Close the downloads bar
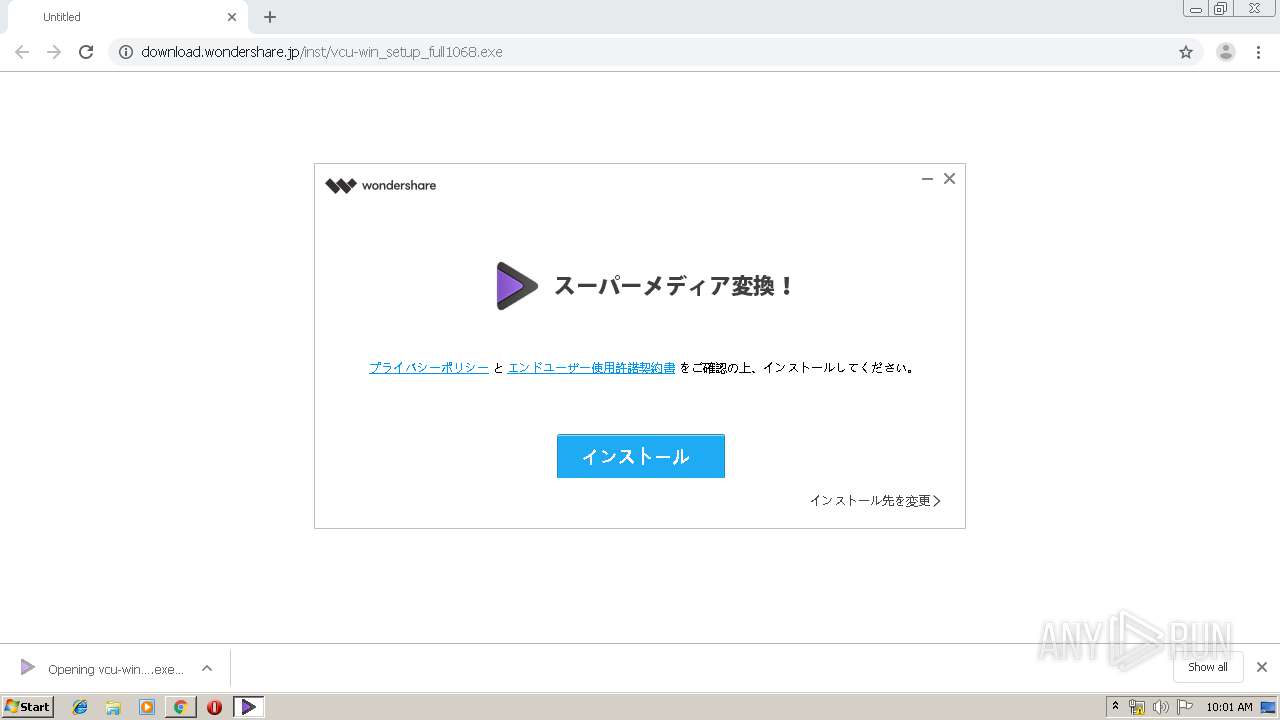This screenshot has height=720, width=1280. [1262, 667]
